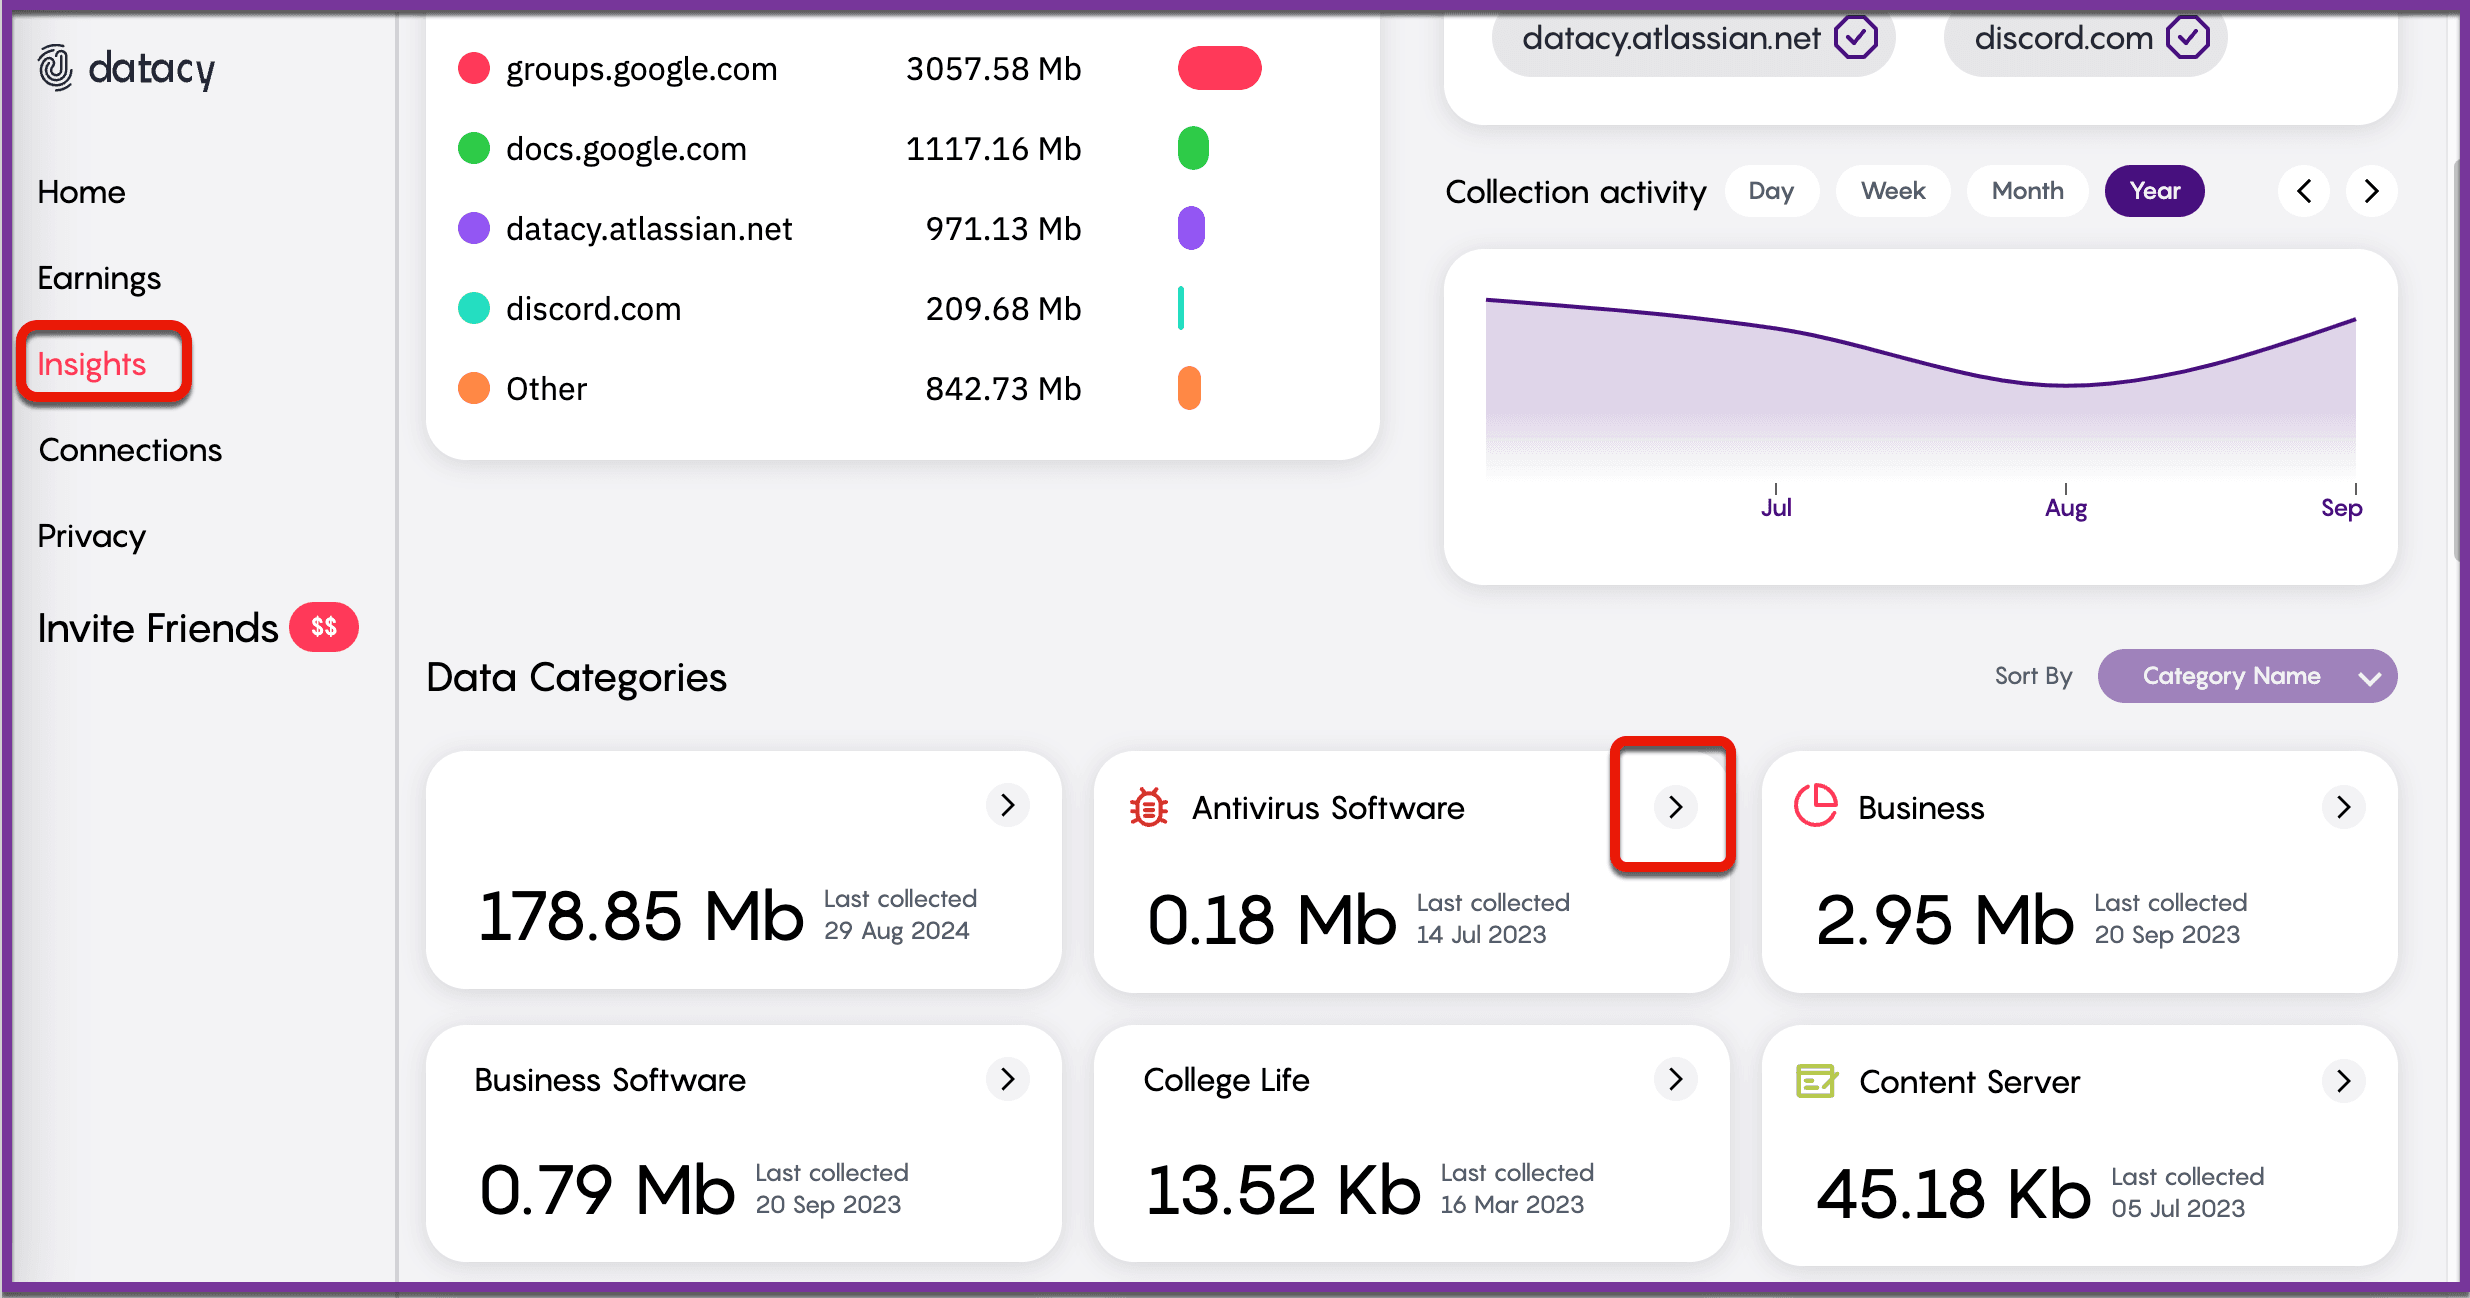Click the green docs.google.com color dot
The height and width of the screenshot is (1298, 2470).
tap(474, 148)
